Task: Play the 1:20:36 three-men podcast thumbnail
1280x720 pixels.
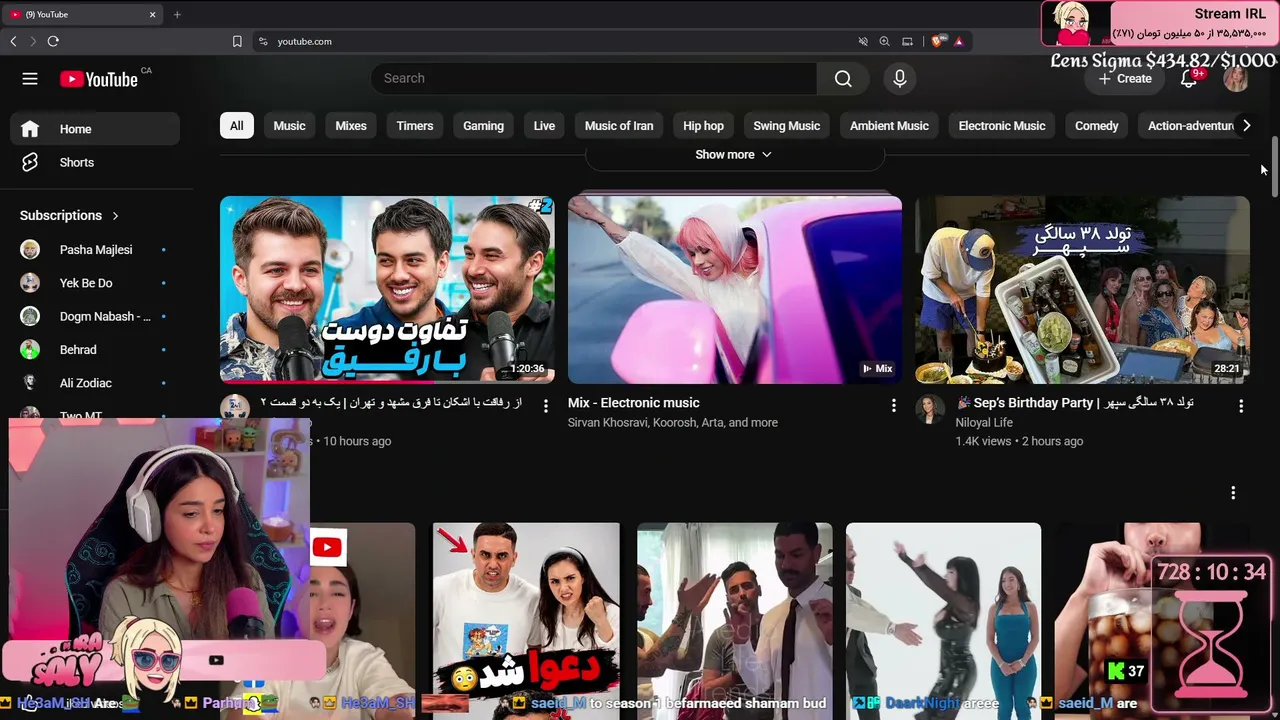Action: pyautogui.click(x=387, y=290)
